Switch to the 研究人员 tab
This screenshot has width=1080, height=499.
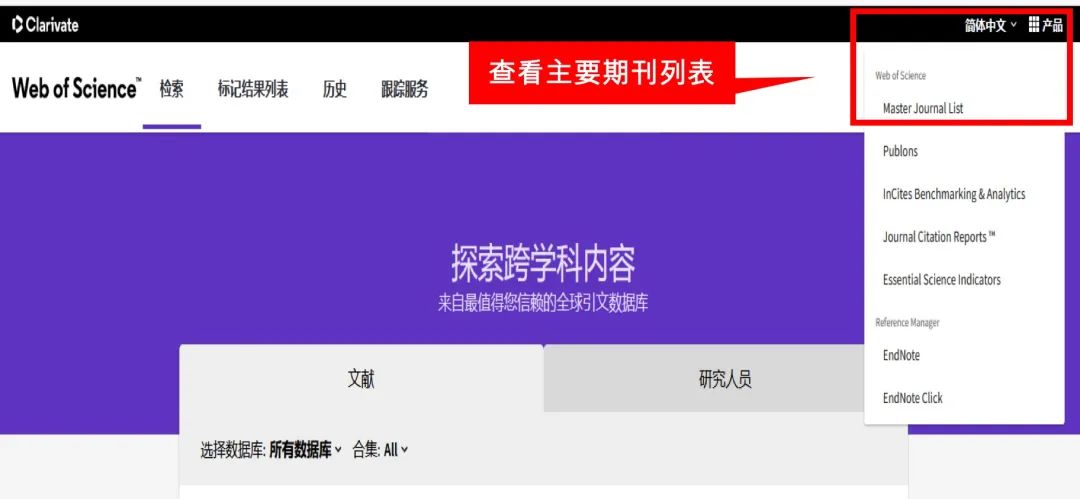coord(725,379)
